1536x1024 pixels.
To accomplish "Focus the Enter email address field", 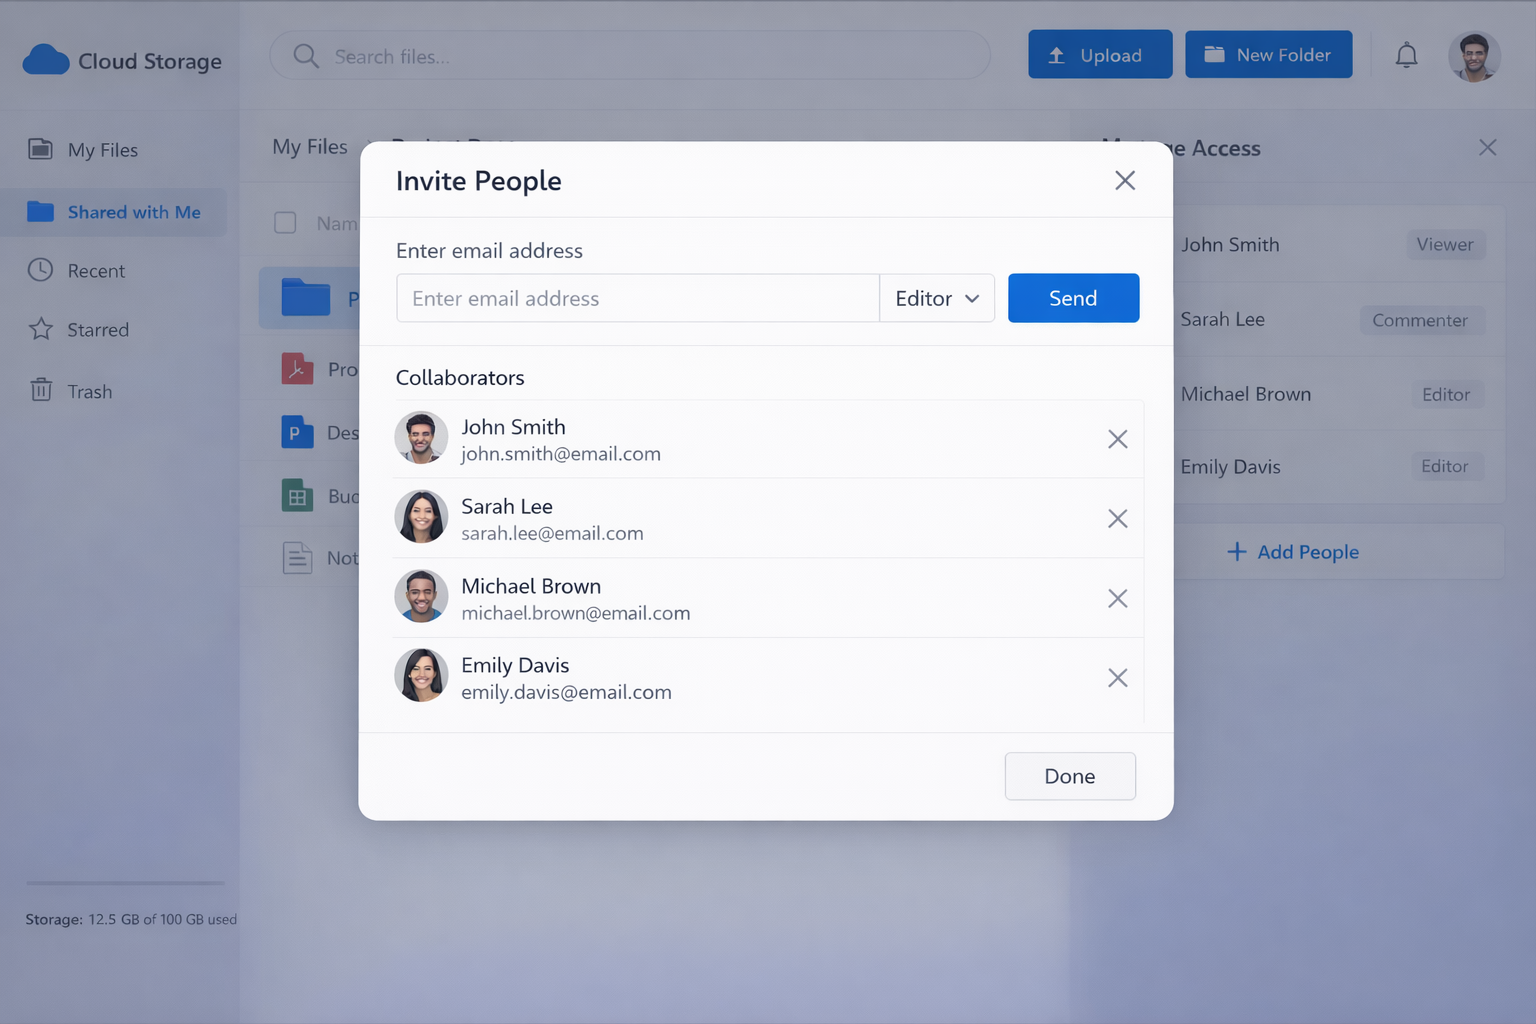I will click(x=637, y=298).
